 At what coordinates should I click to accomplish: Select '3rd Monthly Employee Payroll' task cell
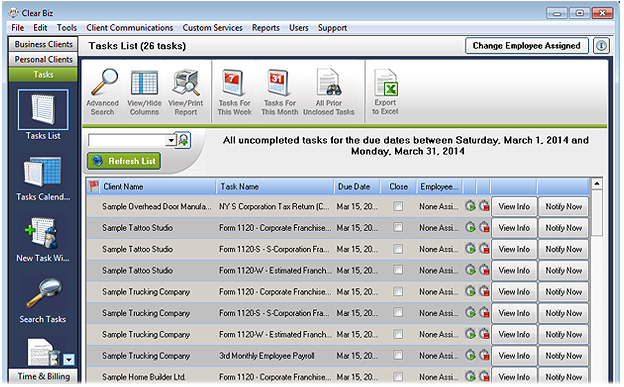pyautogui.click(x=267, y=356)
